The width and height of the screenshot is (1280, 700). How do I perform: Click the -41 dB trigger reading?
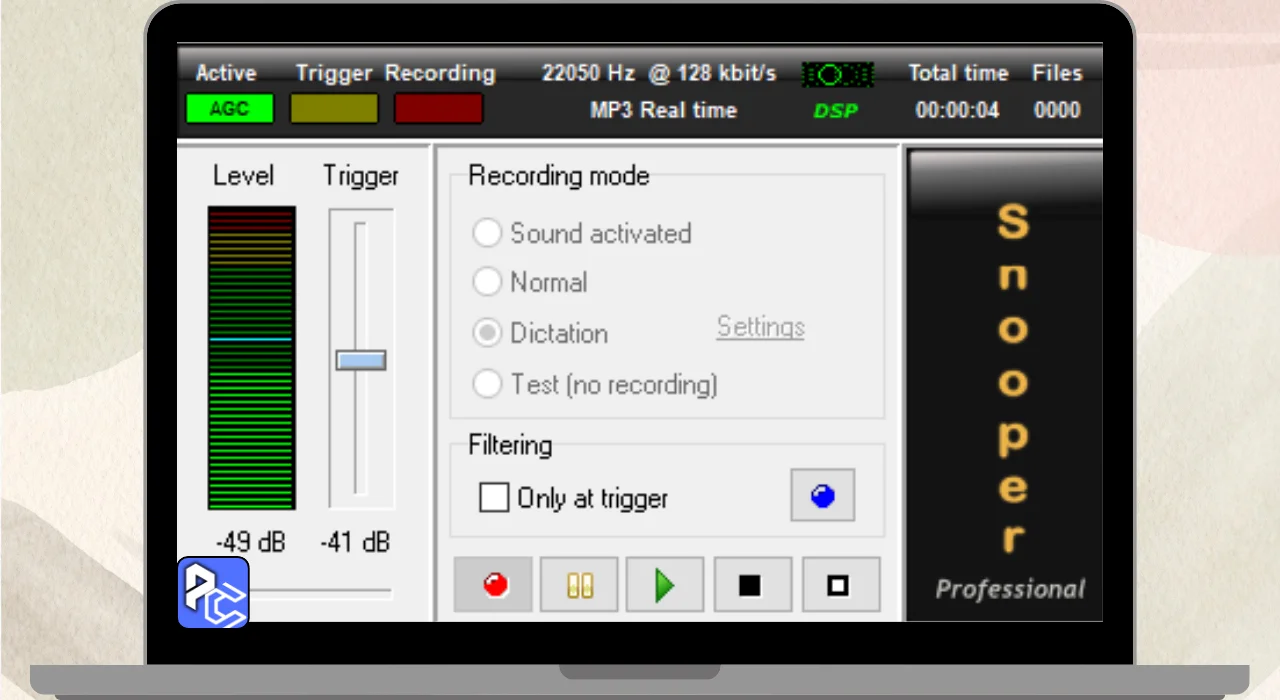click(x=355, y=543)
